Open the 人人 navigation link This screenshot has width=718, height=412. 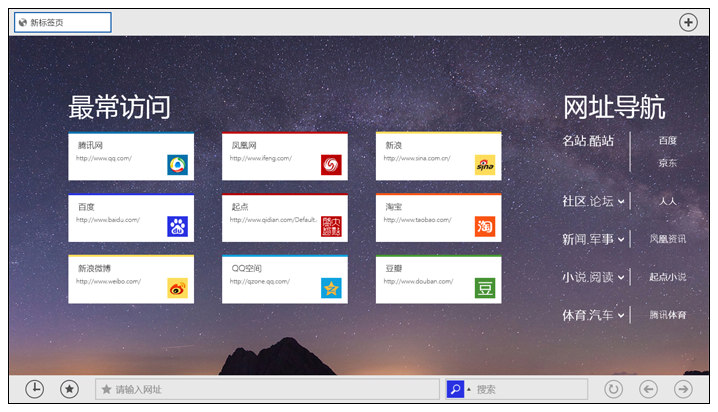click(x=668, y=201)
